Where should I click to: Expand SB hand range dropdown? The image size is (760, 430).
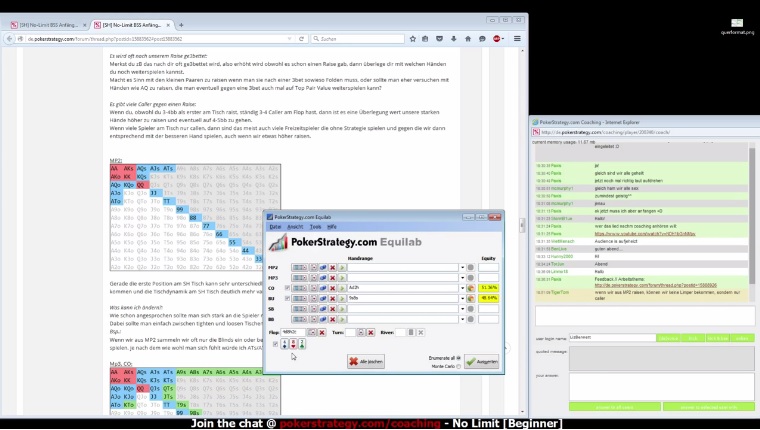(462, 309)
